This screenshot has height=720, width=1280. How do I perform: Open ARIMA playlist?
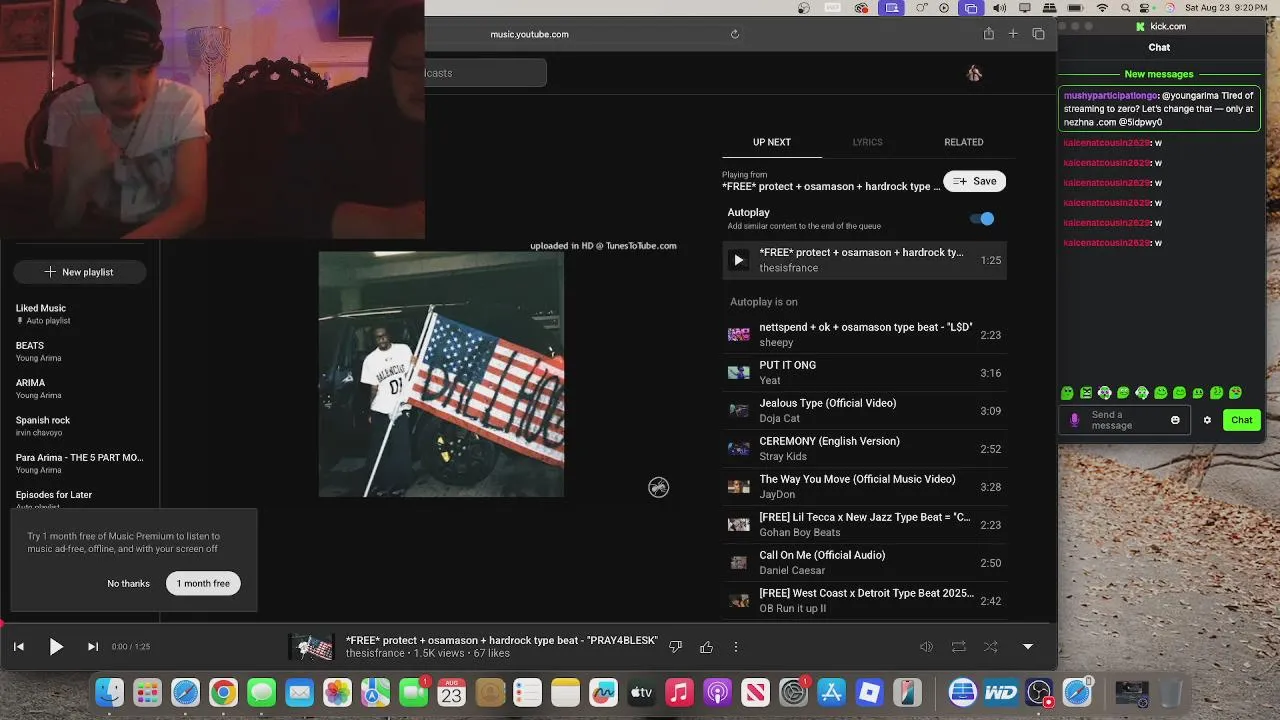point(80,388)
